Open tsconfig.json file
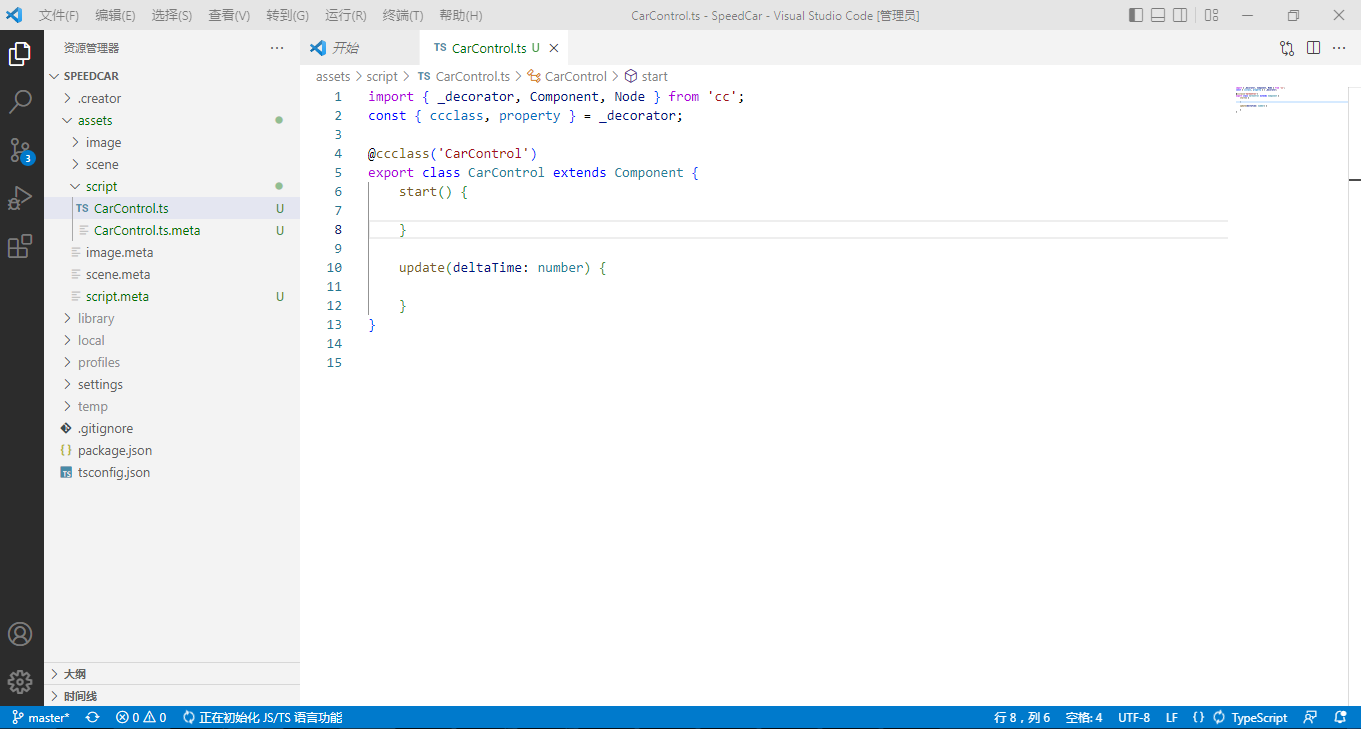Image resolution: width=1361 pixels, height=729 pixels. (172, 472)
